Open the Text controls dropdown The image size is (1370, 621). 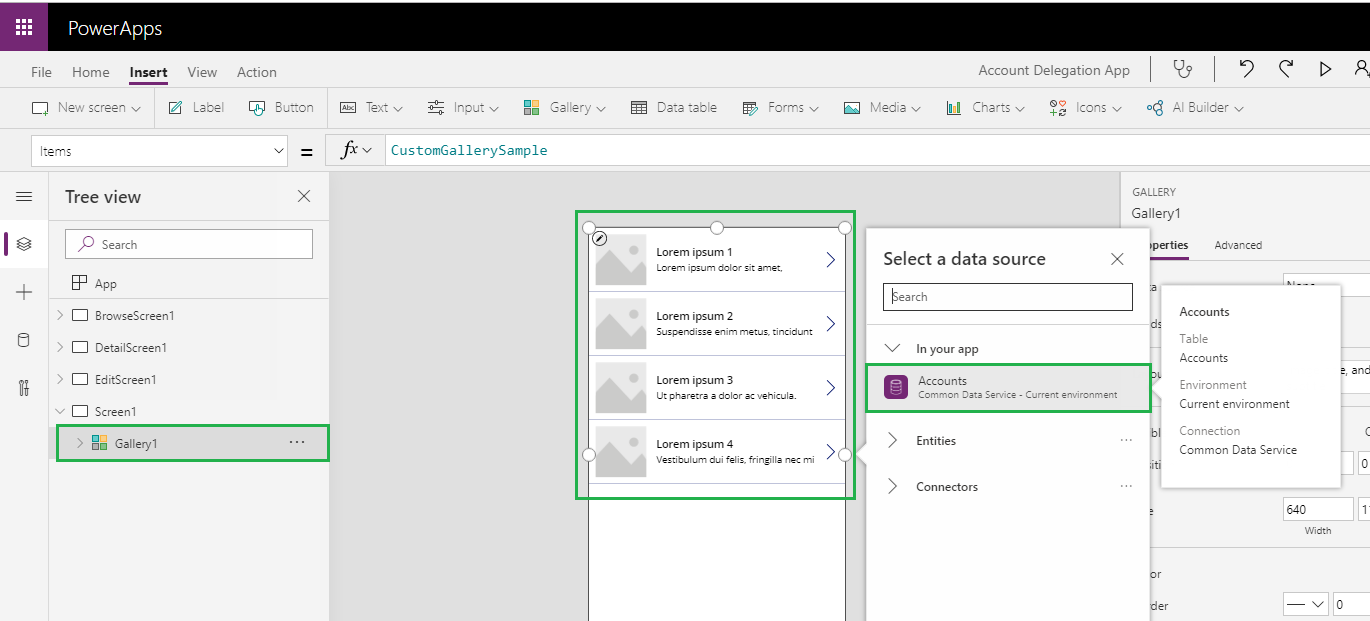pos(371,107)
